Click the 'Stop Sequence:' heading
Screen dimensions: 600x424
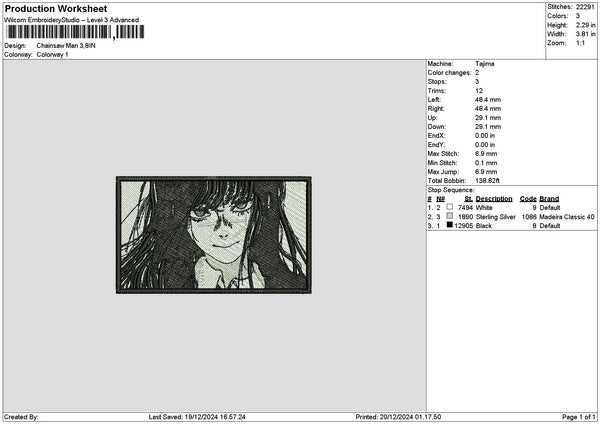tap(451, 190)
